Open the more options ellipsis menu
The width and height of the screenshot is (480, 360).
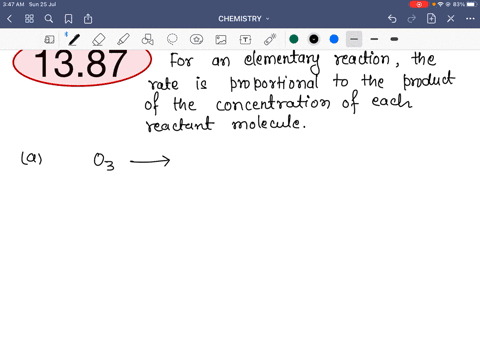pyautogui.click(x=470, y=19)
